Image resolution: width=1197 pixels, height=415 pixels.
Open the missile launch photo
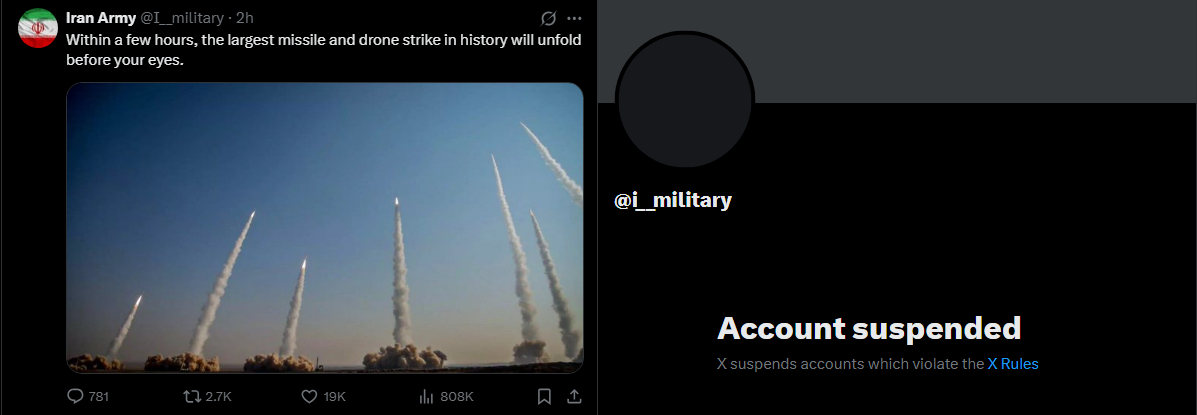pyautogui.click(x=324, y=227)
